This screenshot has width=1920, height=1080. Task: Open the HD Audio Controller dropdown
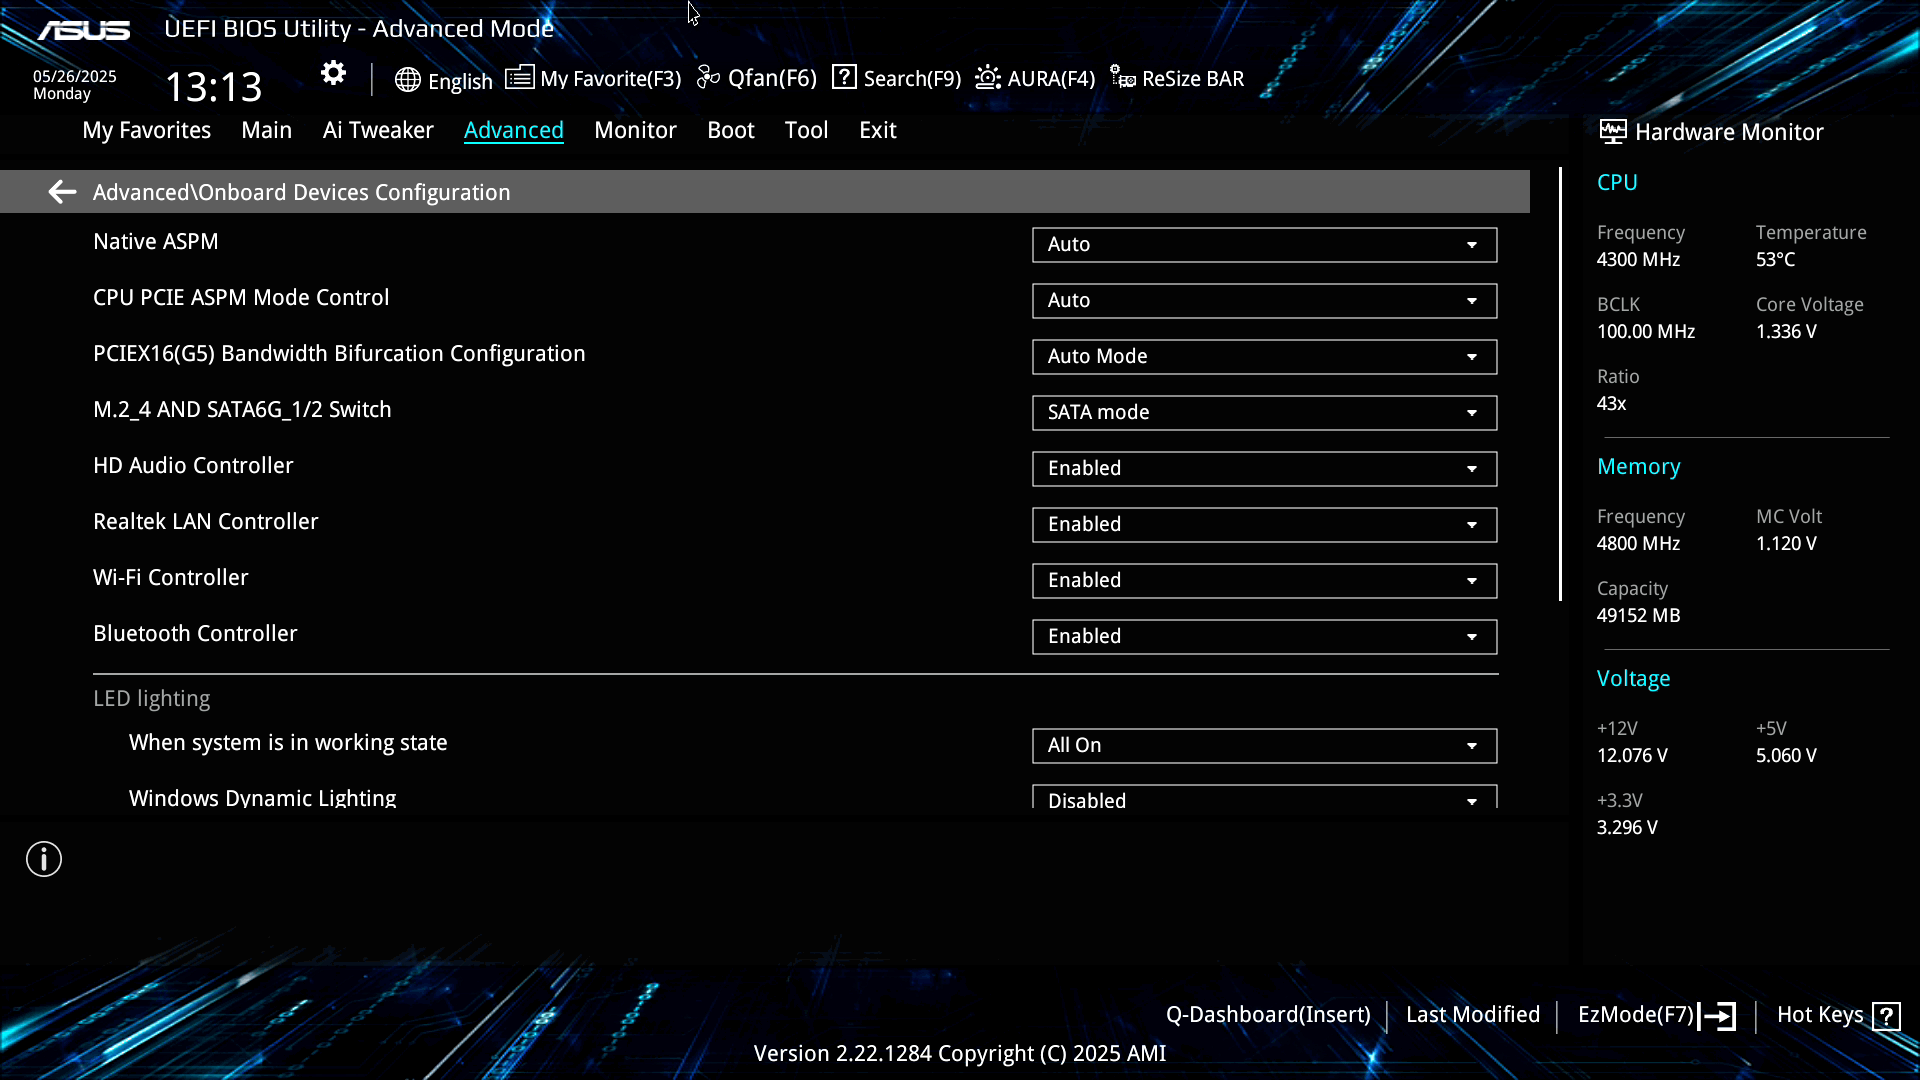[x=1264, y=469]
